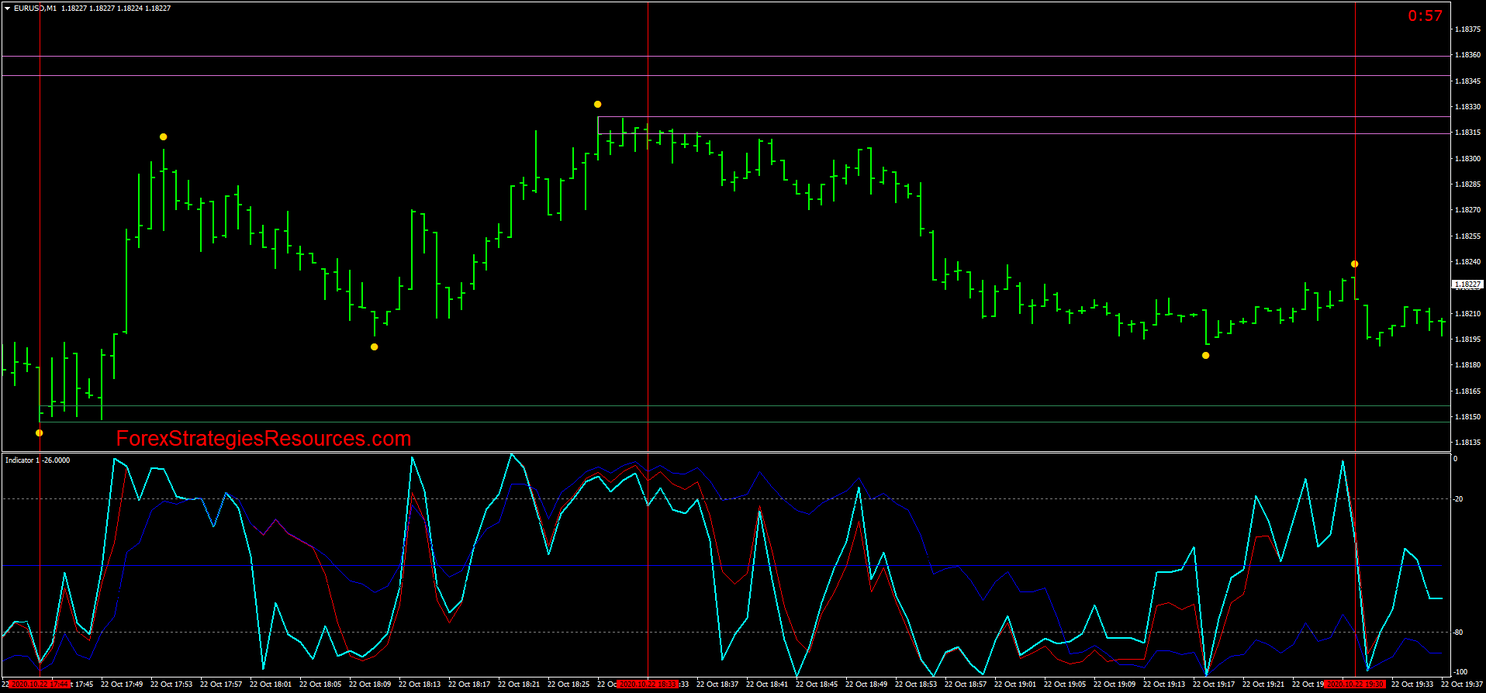Click the 22 Oct 18:57 time label
Image resolution: width=1486 pixels, height=693 pixels.
click(x=966, y=685)
